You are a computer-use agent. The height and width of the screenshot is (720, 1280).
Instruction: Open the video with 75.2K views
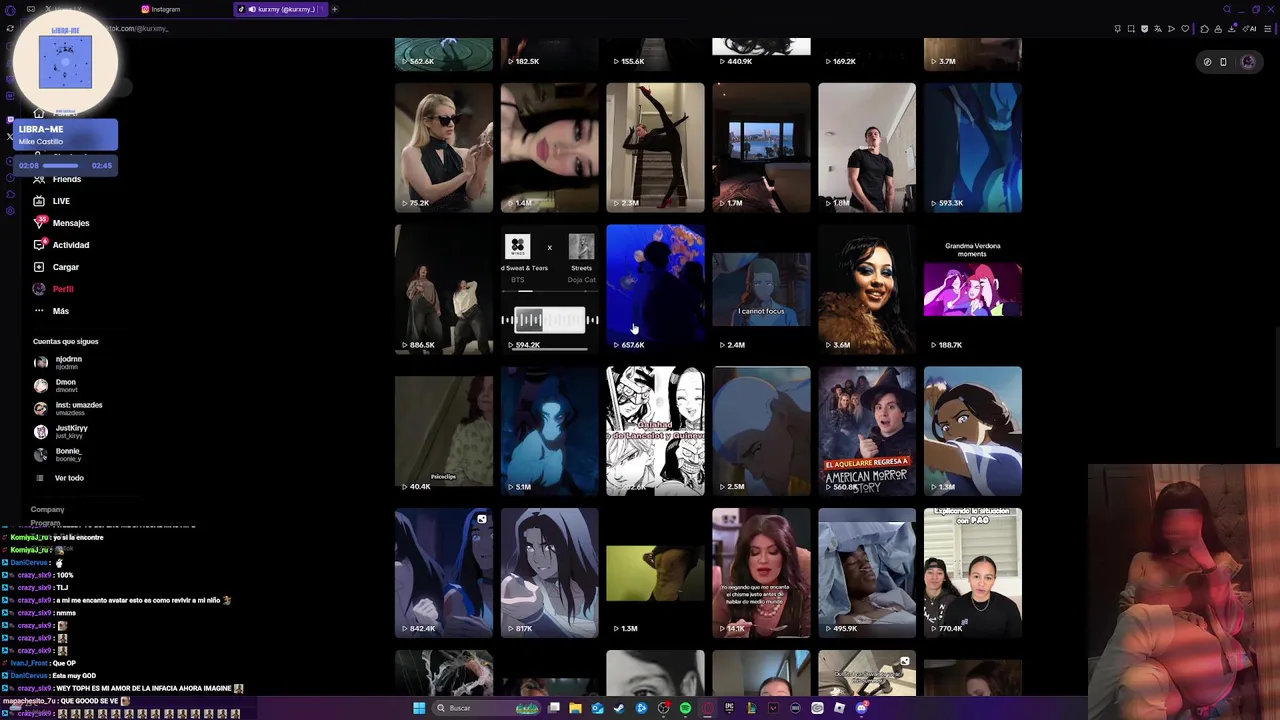click(443, 147)
